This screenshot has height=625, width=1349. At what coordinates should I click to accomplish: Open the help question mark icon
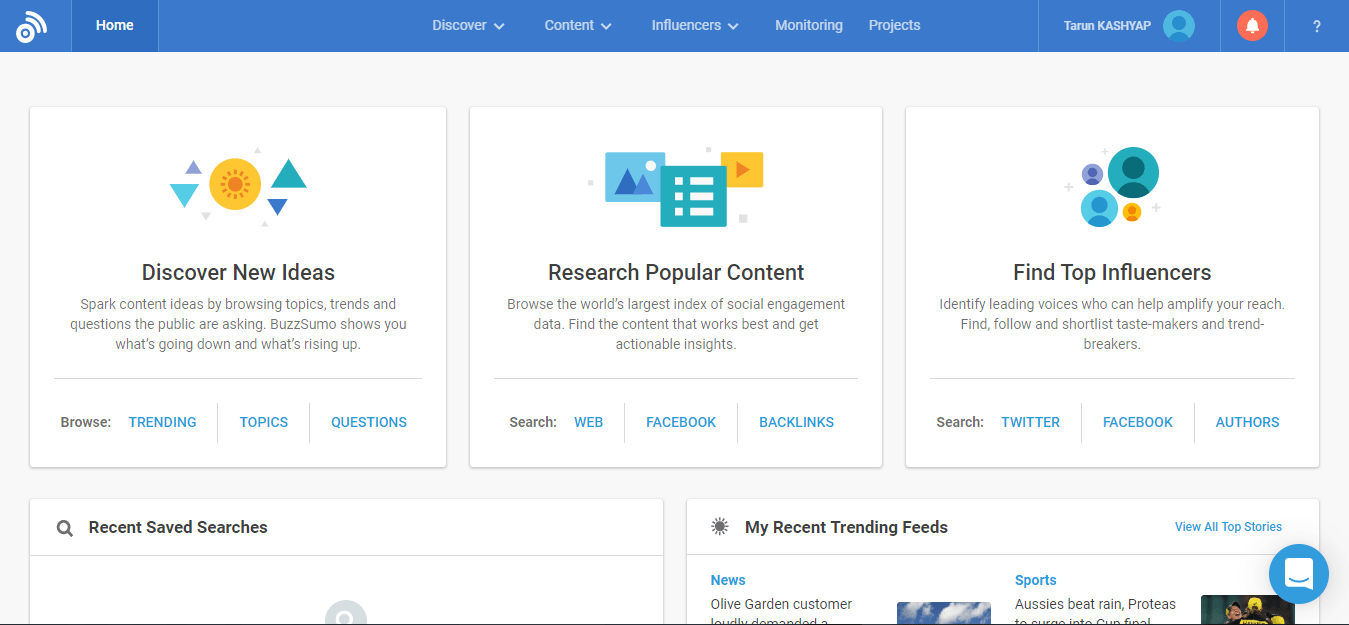tap(1316, 27)
